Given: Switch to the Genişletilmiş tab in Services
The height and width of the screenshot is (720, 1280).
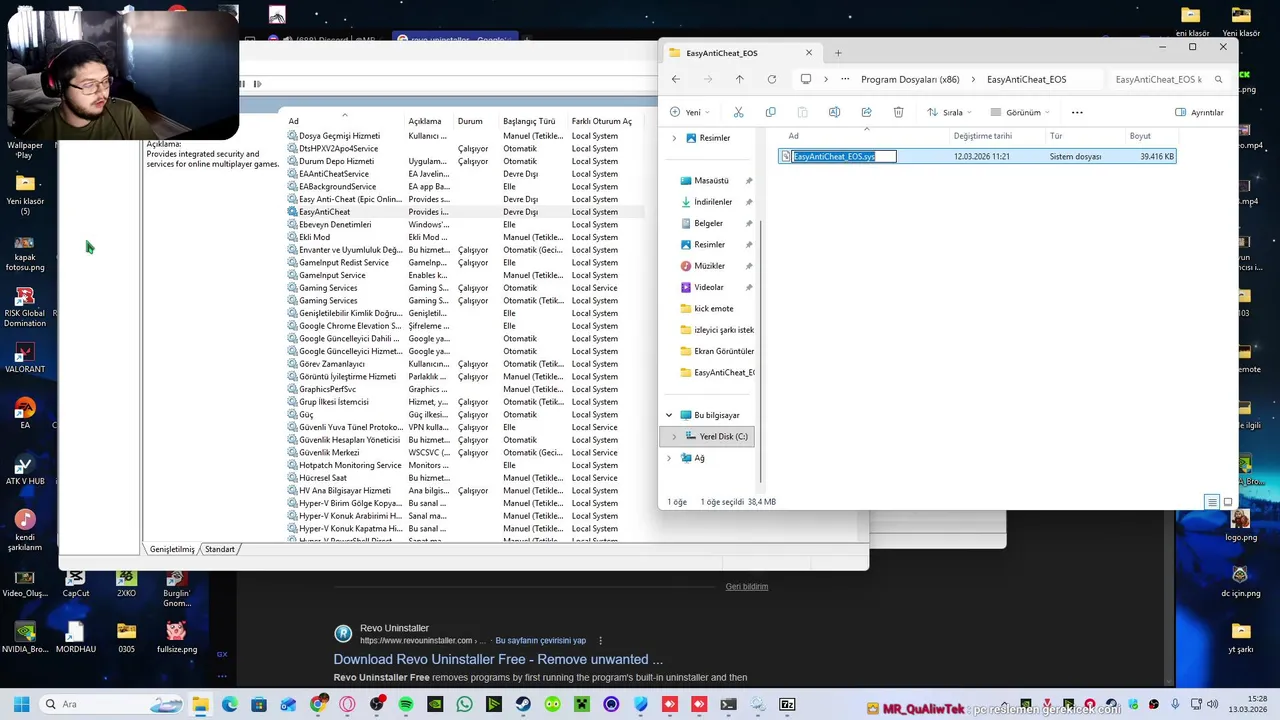Looking at the screenshot, I should point(172,549).
